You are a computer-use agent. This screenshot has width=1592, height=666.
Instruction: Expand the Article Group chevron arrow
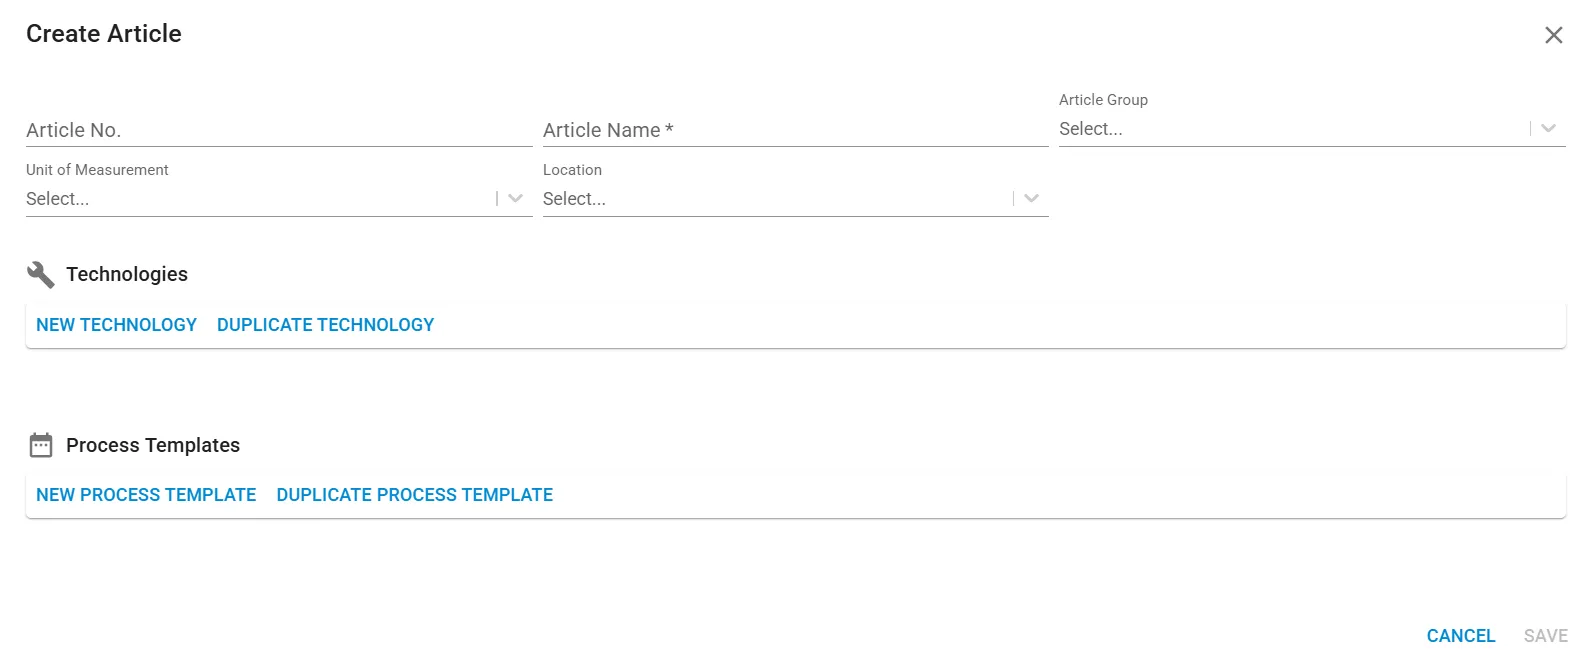[1548, 128]
